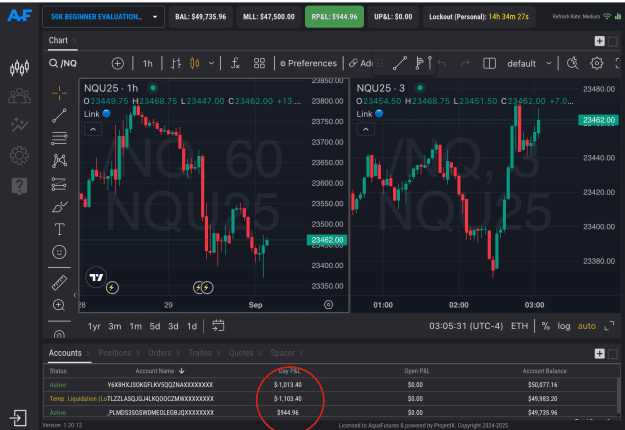This screenshot has width=625, height=430.
Task: Open the help question mark icon
Action: coord(19,186)
